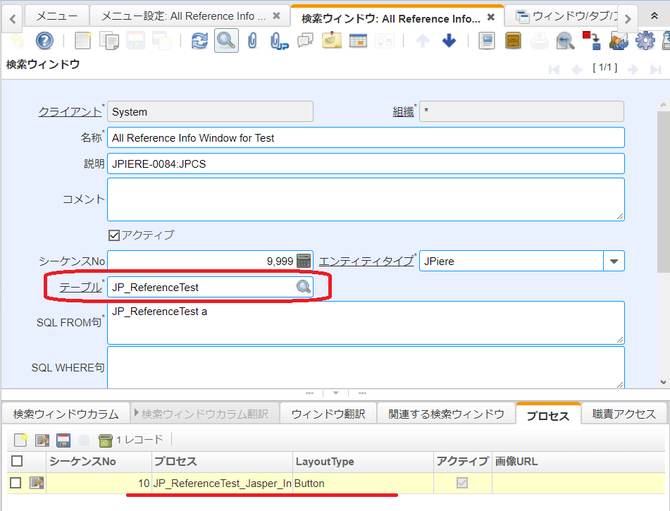Open the Archive viewer cabinet icon
This screenshot has height=511, width=670.
pyautogui.click(x=513, y=41)
